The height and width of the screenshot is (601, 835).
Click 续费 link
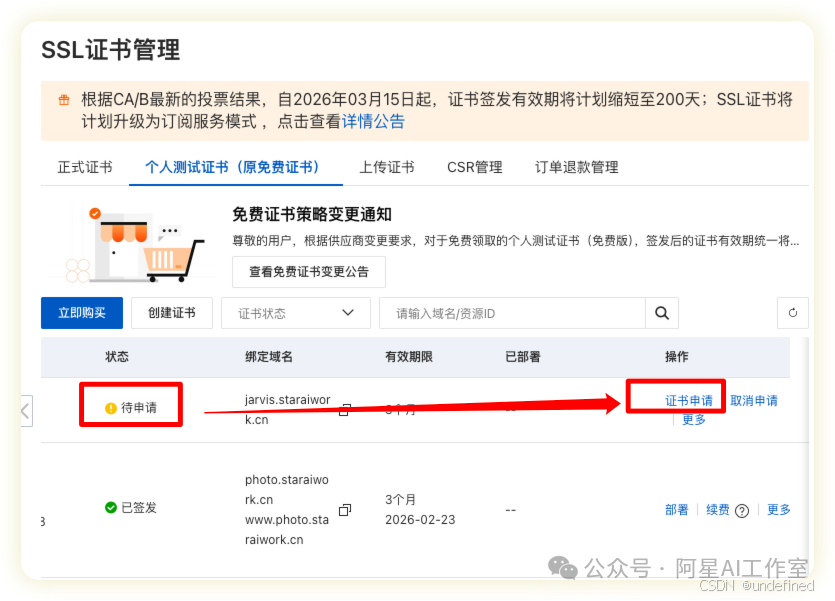point(717,510)
